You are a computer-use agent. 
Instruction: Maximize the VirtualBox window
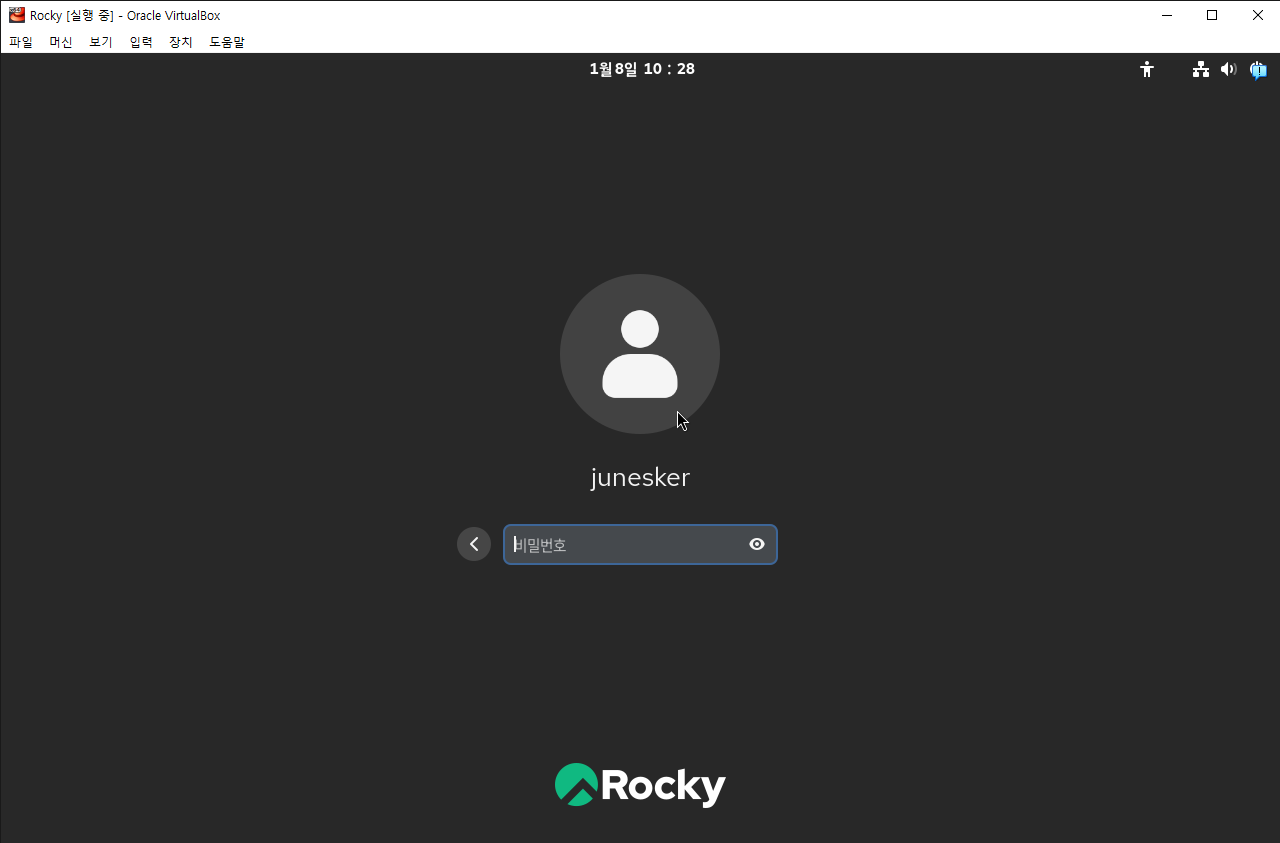tap(1212, 15)
